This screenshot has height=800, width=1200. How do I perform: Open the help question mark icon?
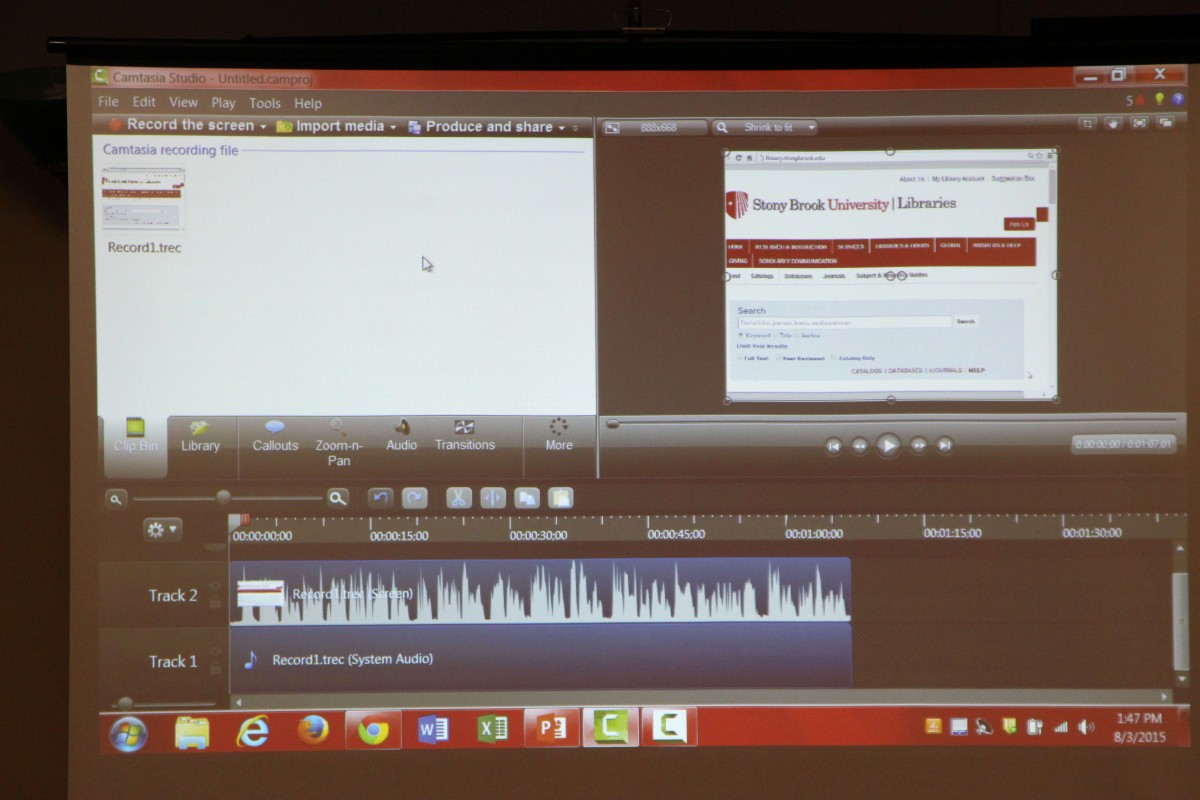[1178, 99]
